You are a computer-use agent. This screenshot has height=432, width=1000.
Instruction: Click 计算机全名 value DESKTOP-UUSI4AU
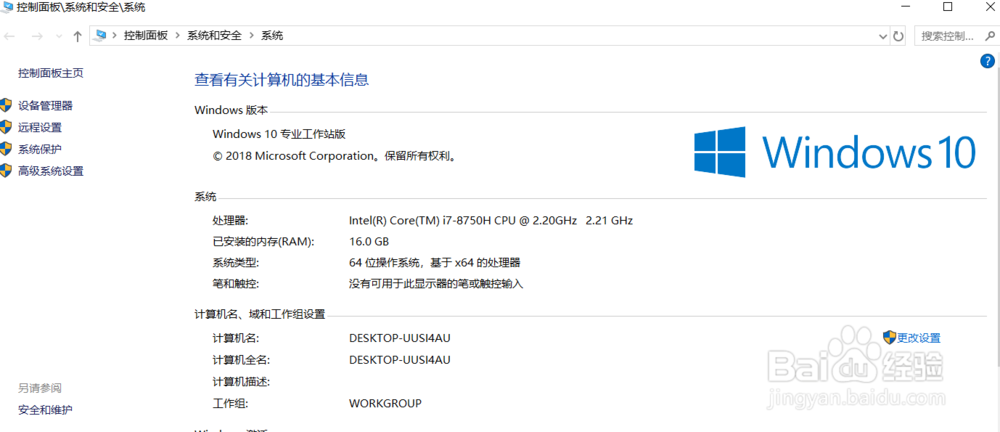coord(400,360)
